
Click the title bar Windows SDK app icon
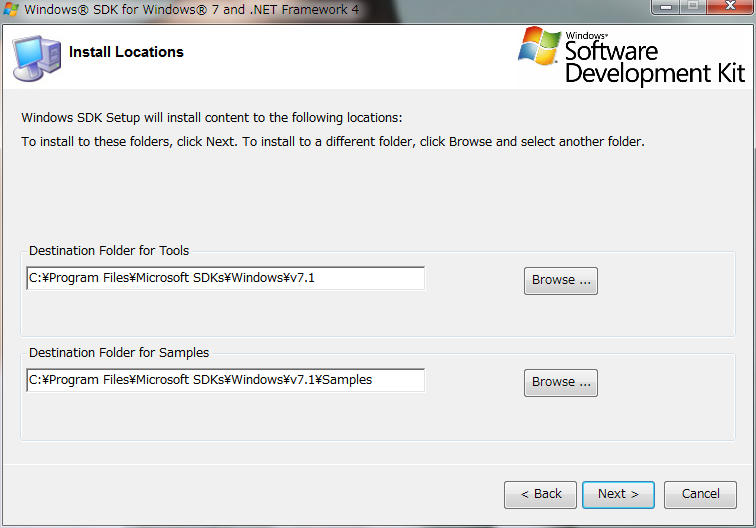(x=11, y=9)
